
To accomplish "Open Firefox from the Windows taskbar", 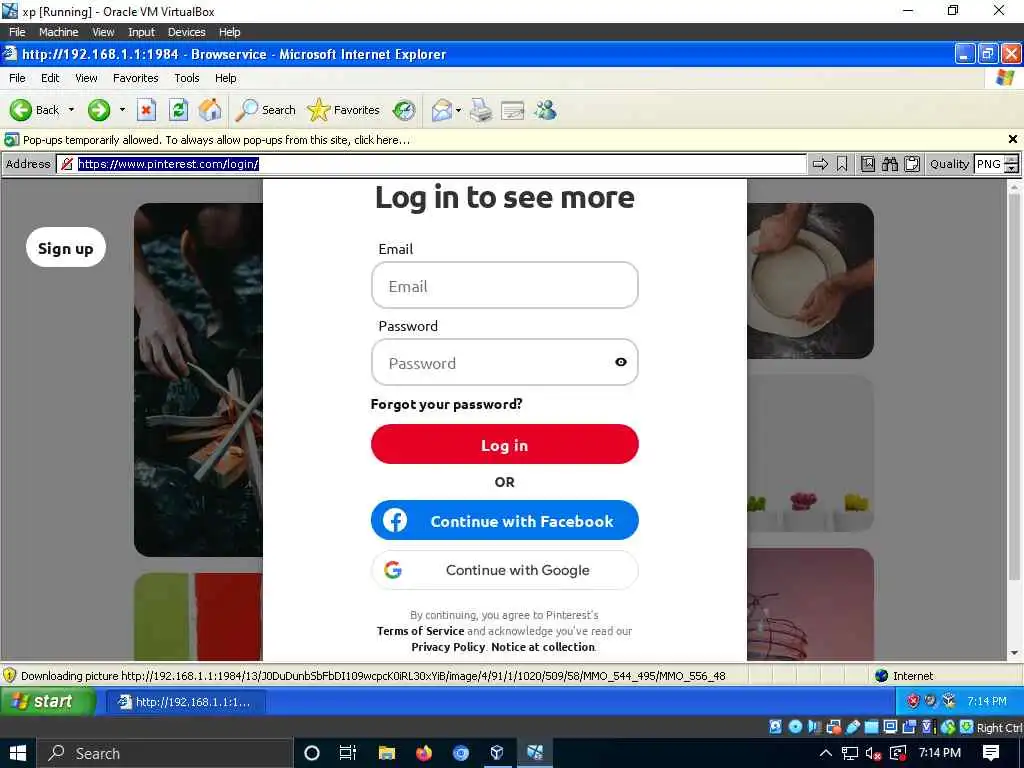I will [x=424, y=753].
